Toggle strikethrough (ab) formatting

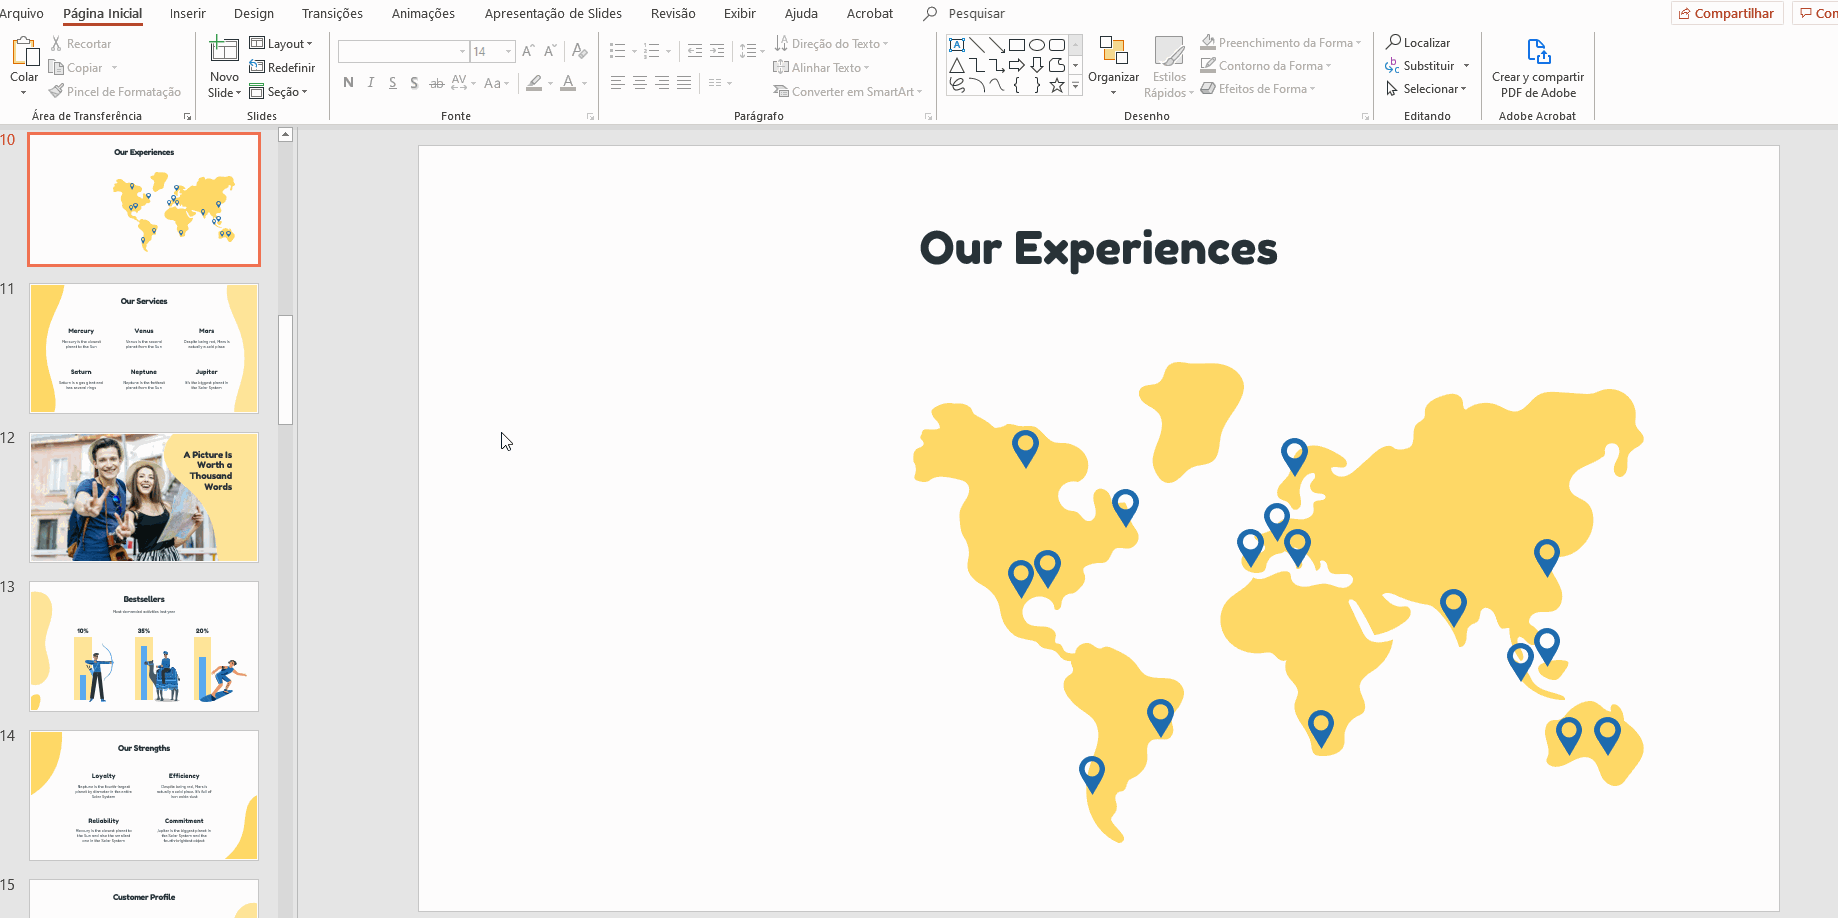coord(436,83)
